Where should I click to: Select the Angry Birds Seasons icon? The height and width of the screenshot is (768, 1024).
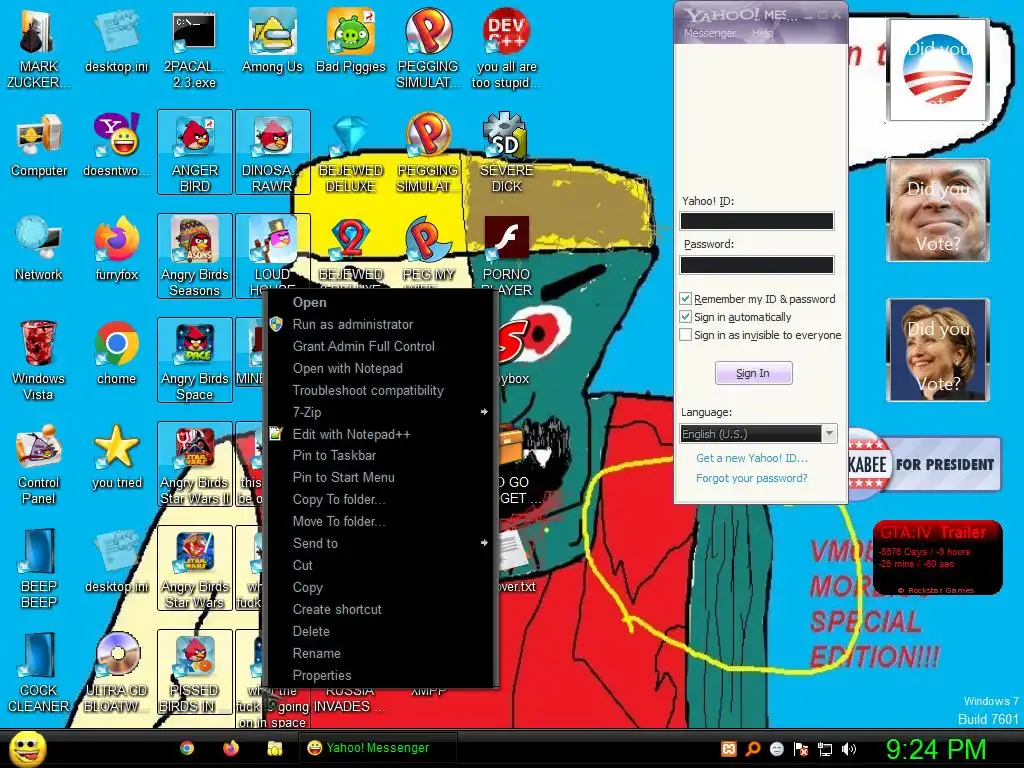click(195, 256)
